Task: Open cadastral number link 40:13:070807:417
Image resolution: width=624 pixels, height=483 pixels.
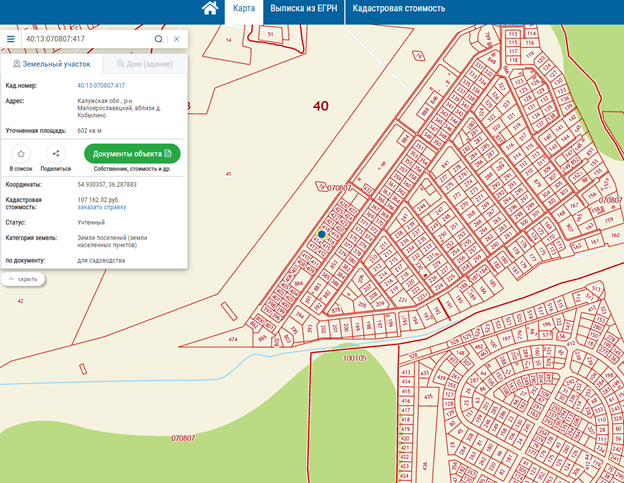Action: coord(101,86)
